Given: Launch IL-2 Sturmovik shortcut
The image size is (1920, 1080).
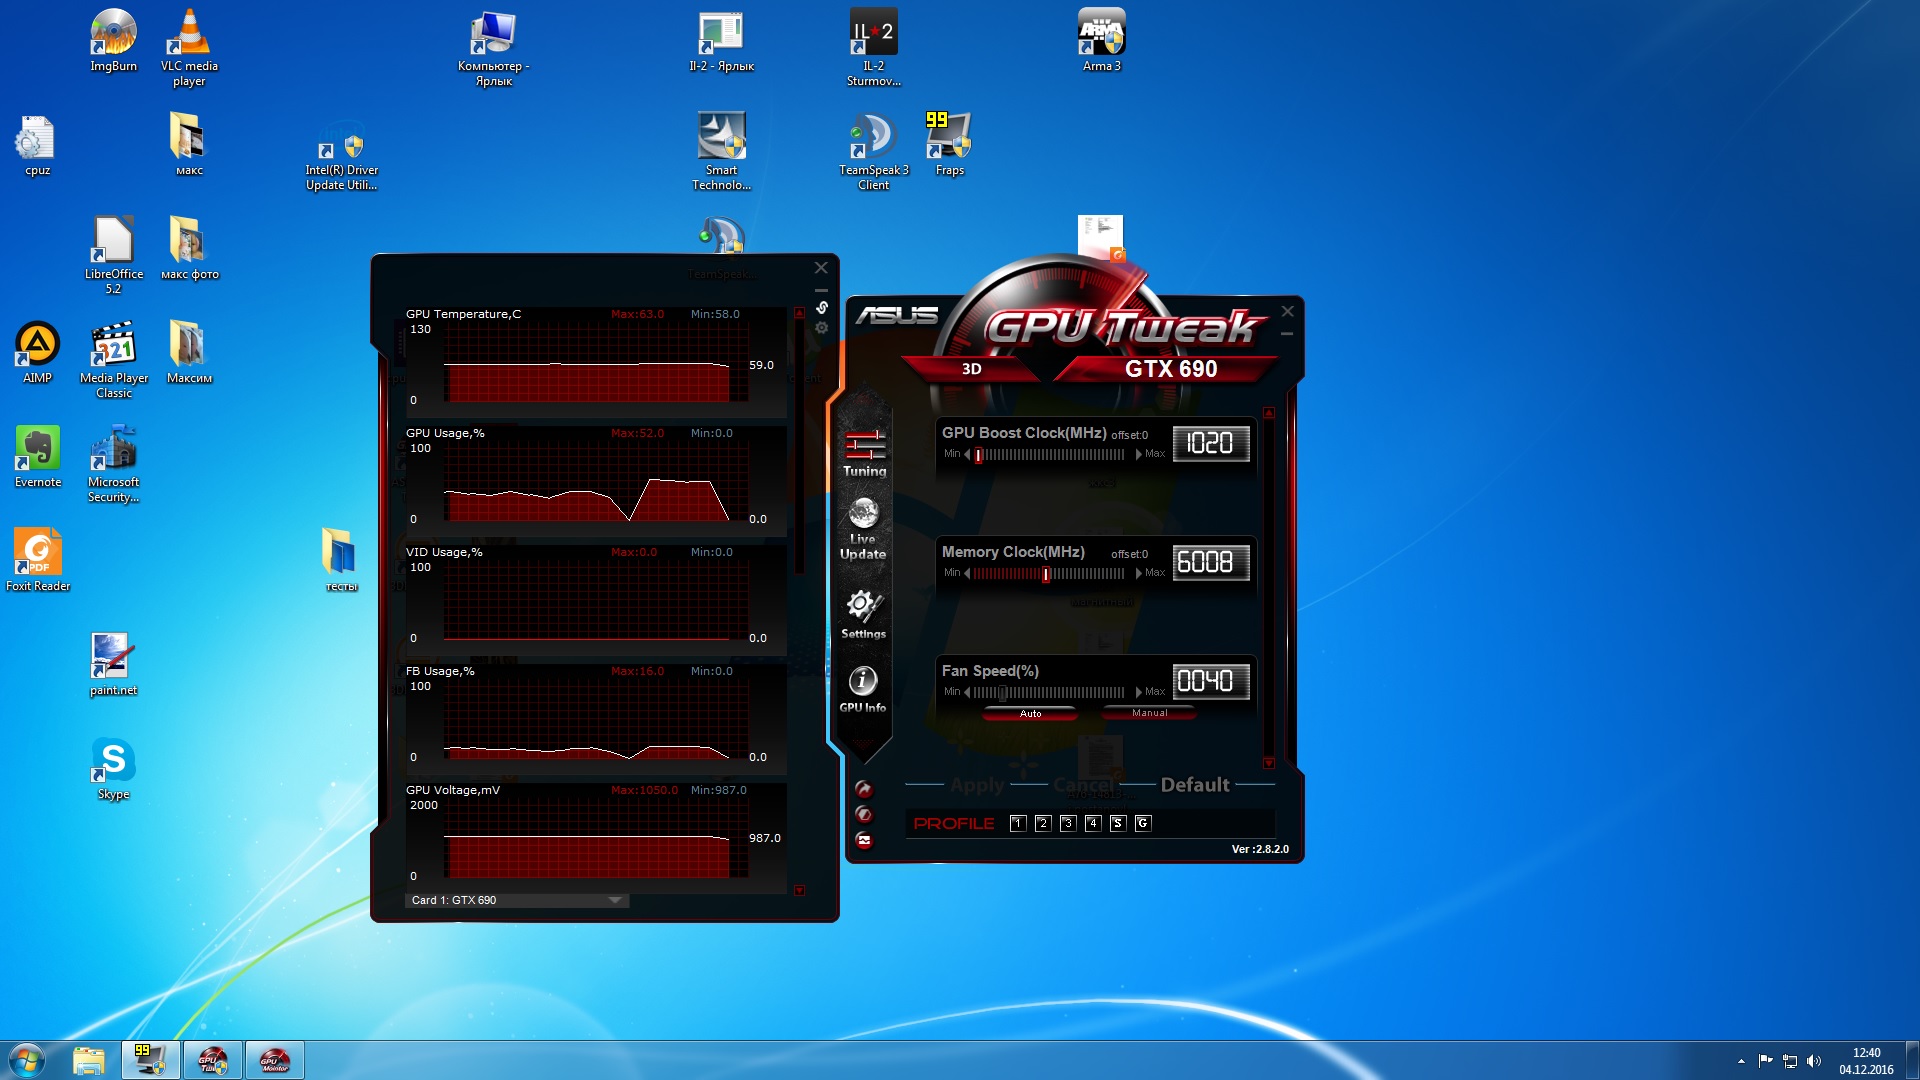Looking at the screenshot, I should tap(874, 48).
